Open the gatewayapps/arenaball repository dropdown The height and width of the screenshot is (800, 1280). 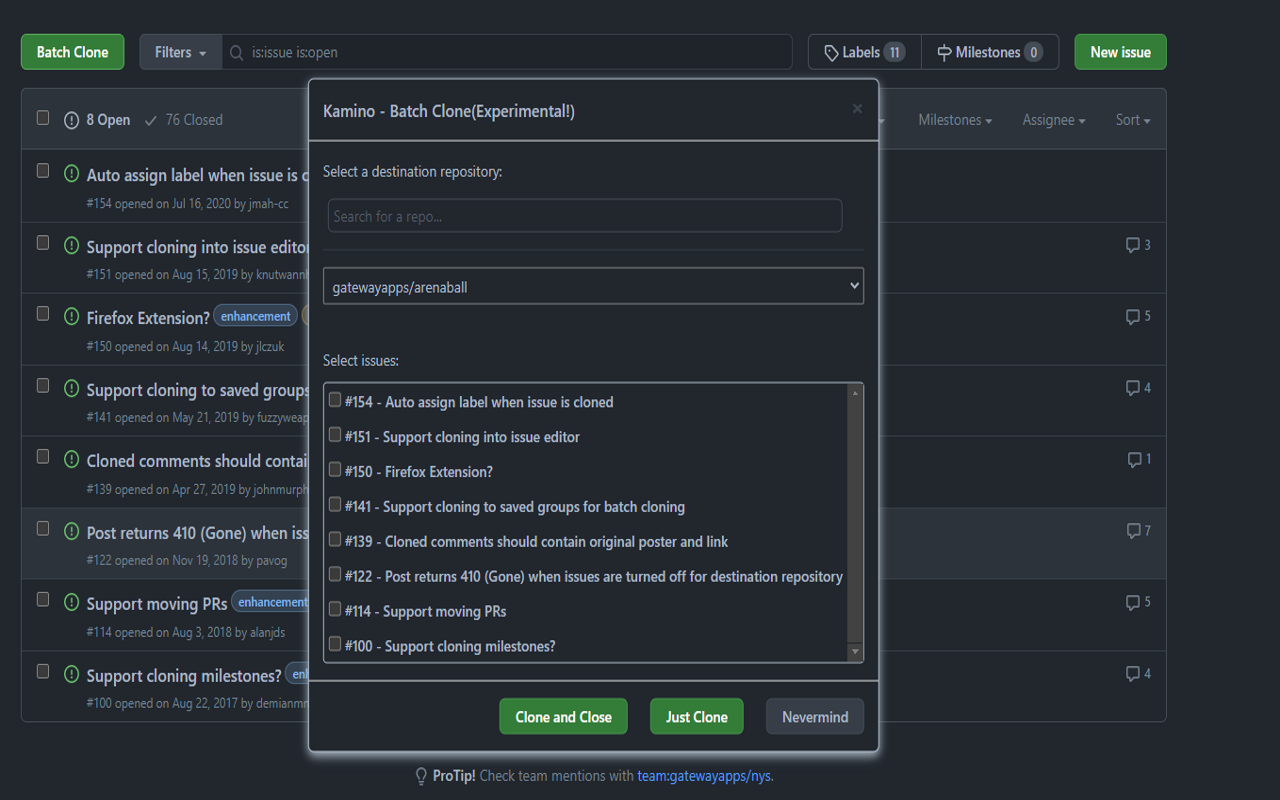593,287
